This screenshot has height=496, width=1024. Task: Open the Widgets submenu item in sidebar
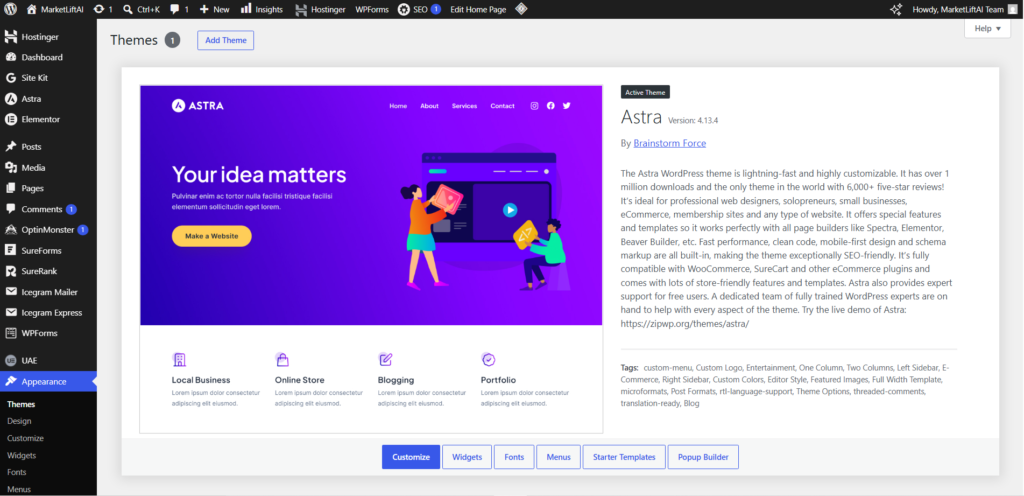(22, 456)
